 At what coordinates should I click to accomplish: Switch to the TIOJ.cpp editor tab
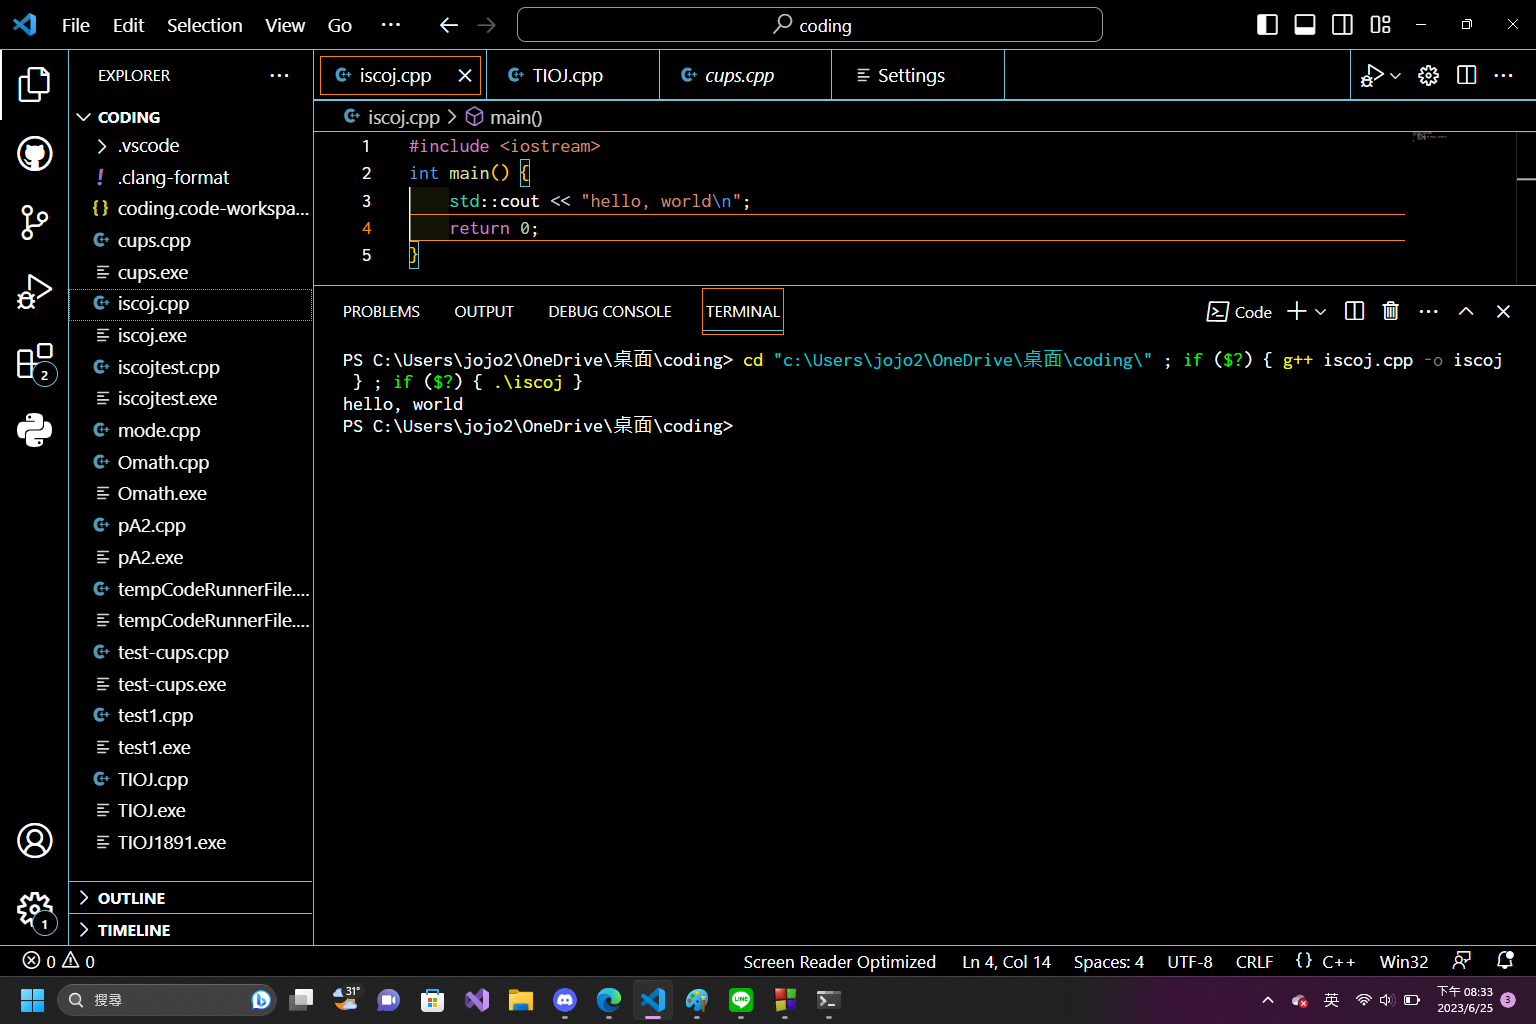pyautogui.click(x=567, y=76)
